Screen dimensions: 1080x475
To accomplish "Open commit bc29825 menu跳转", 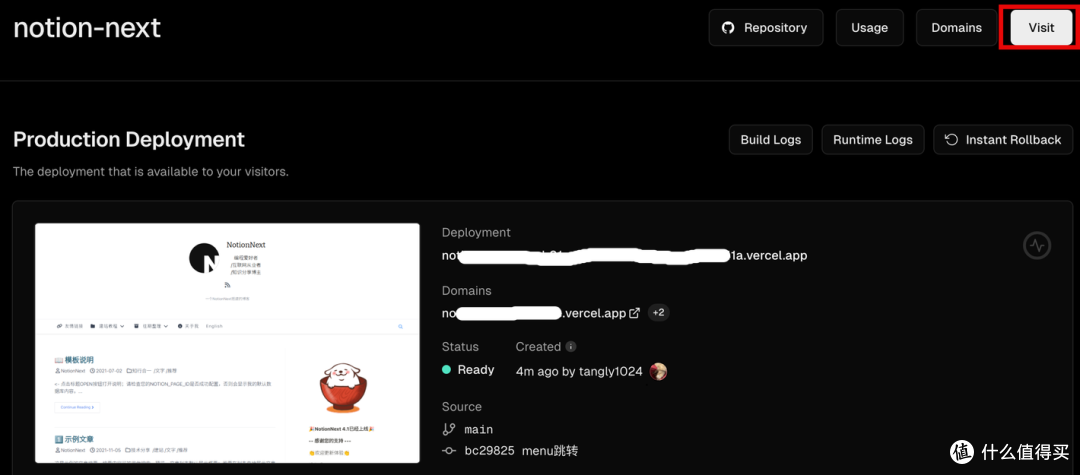I will pyautogui.click(x=521, y=451).
